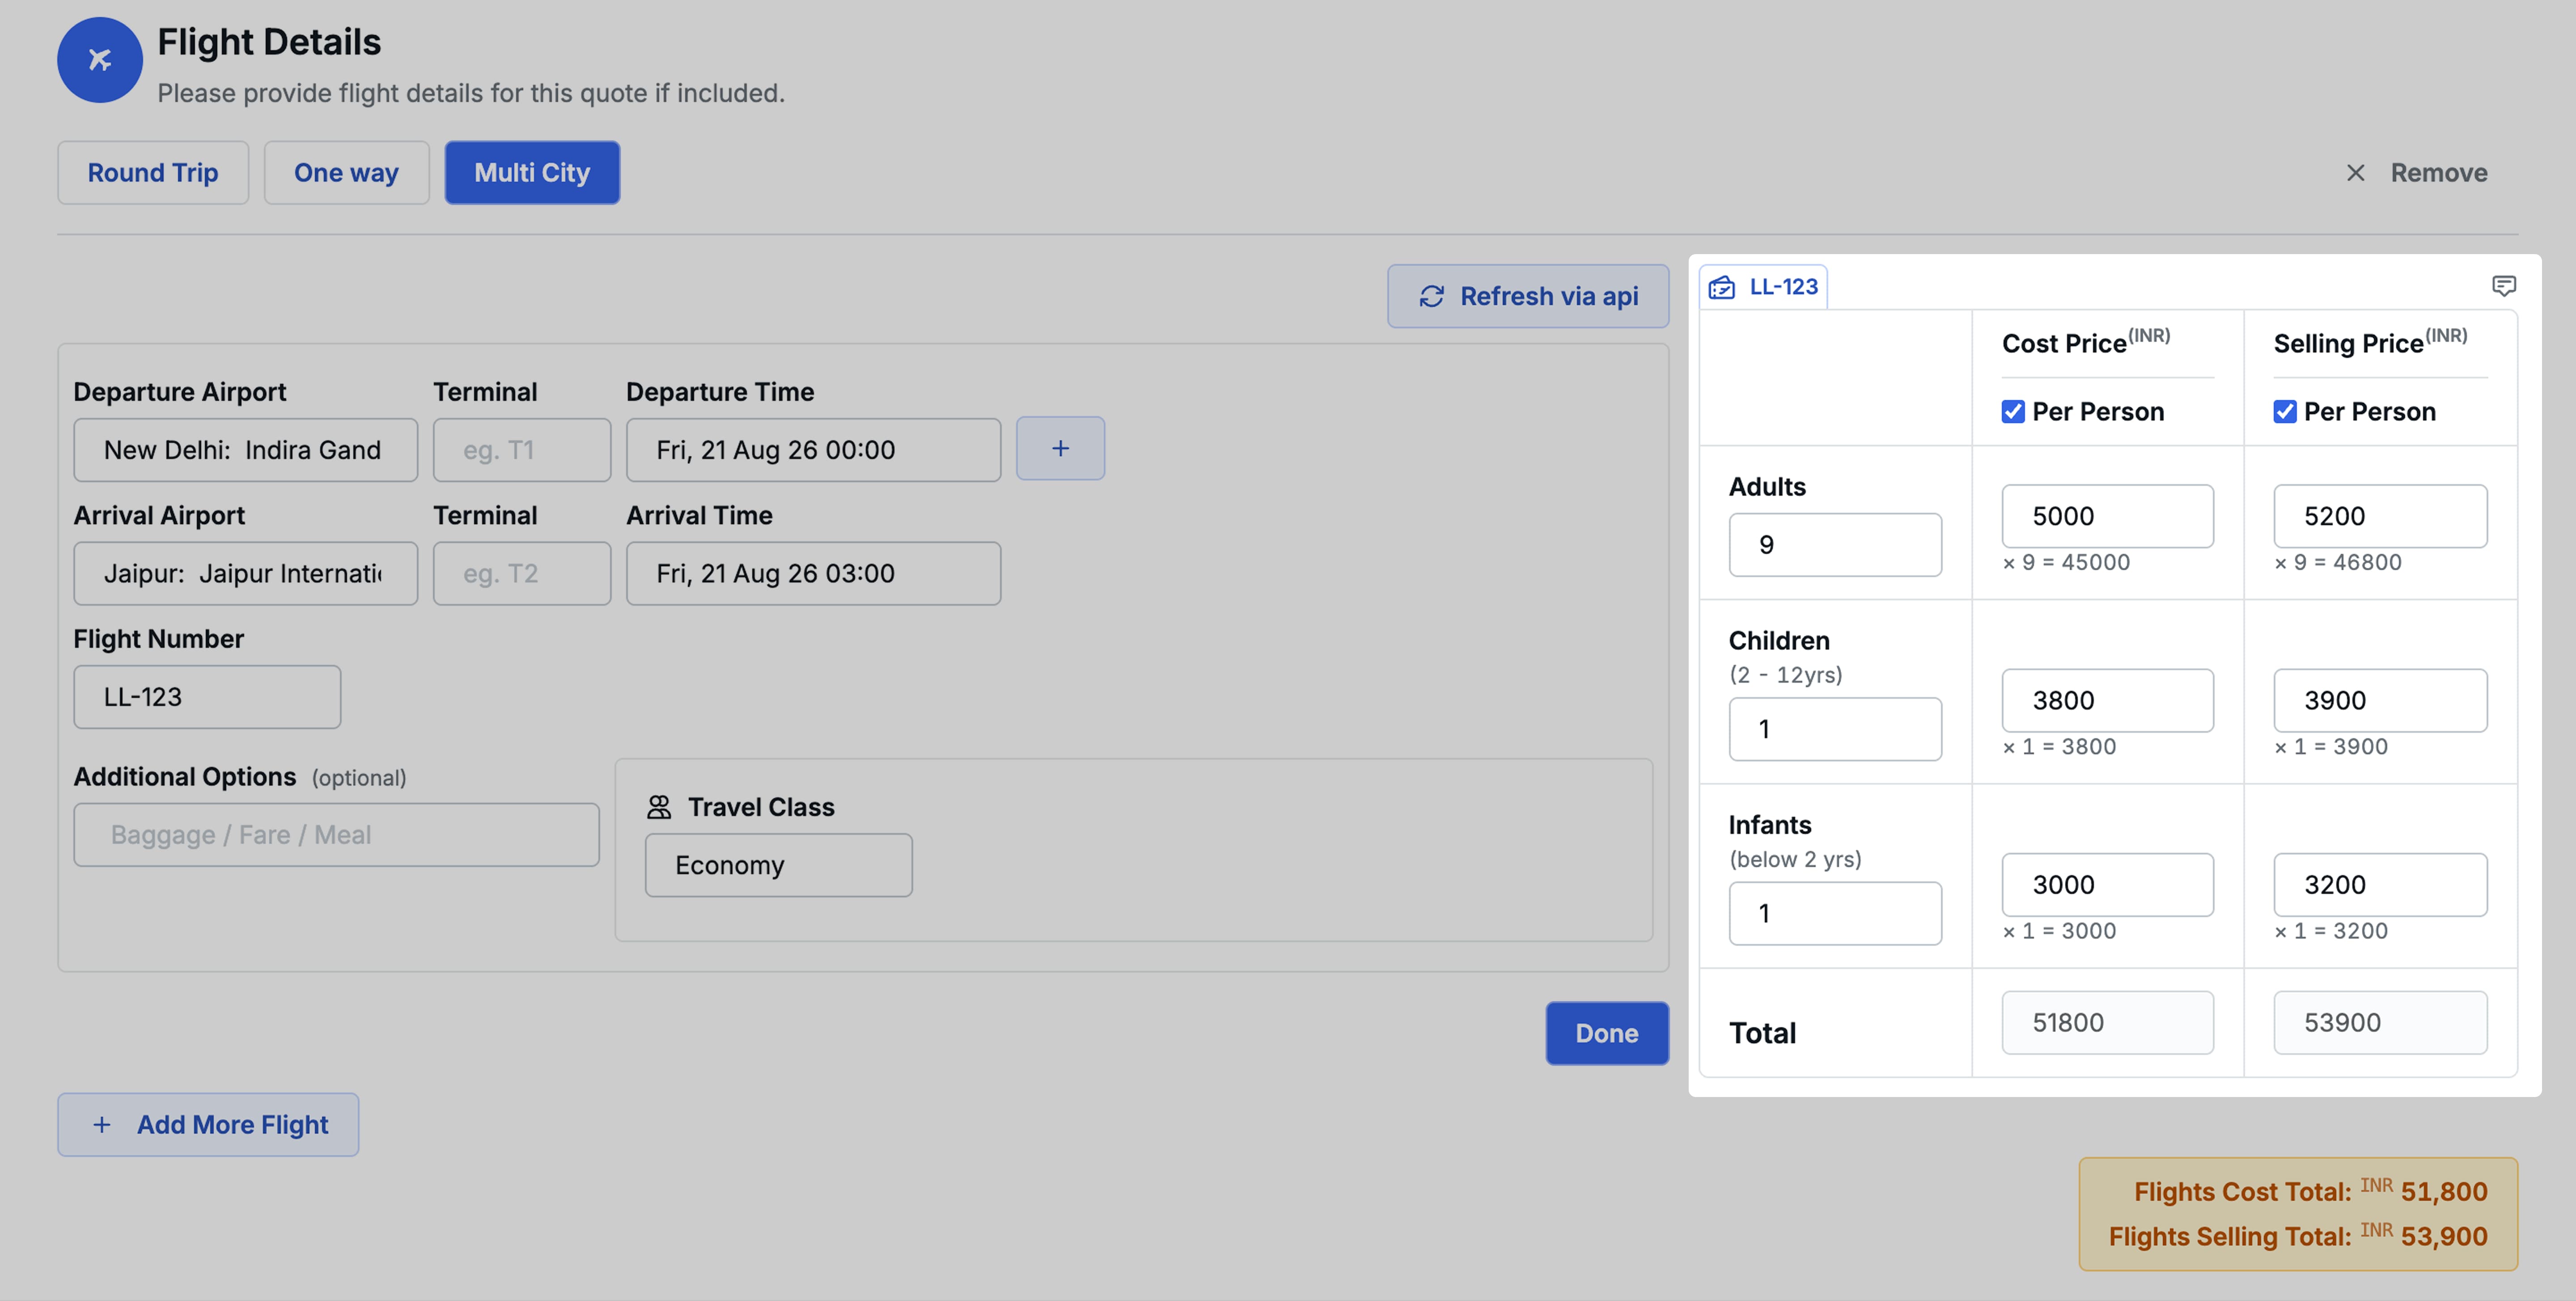Focus the arrival Terminal field eg. T2
The image size is (2576, 1301).
pos(522,573)
